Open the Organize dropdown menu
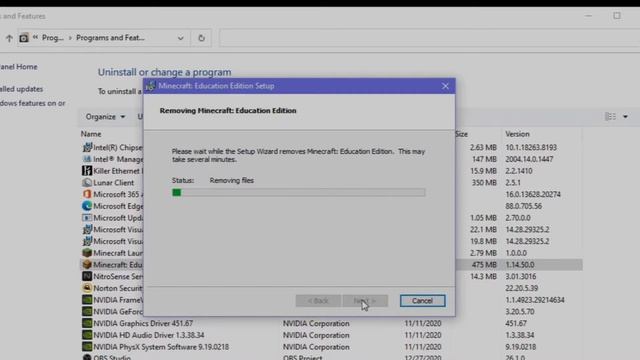 105,117
